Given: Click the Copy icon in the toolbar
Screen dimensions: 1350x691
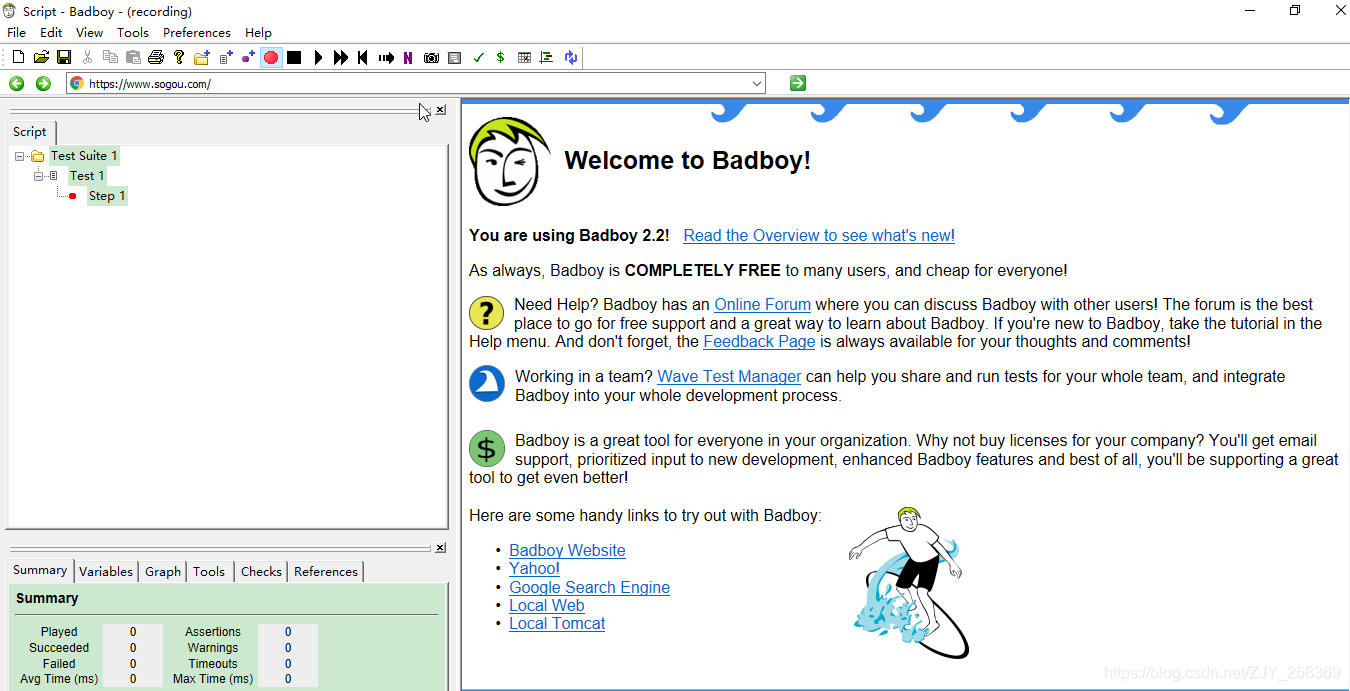Looking at the screenshot, I should (110, 57).
